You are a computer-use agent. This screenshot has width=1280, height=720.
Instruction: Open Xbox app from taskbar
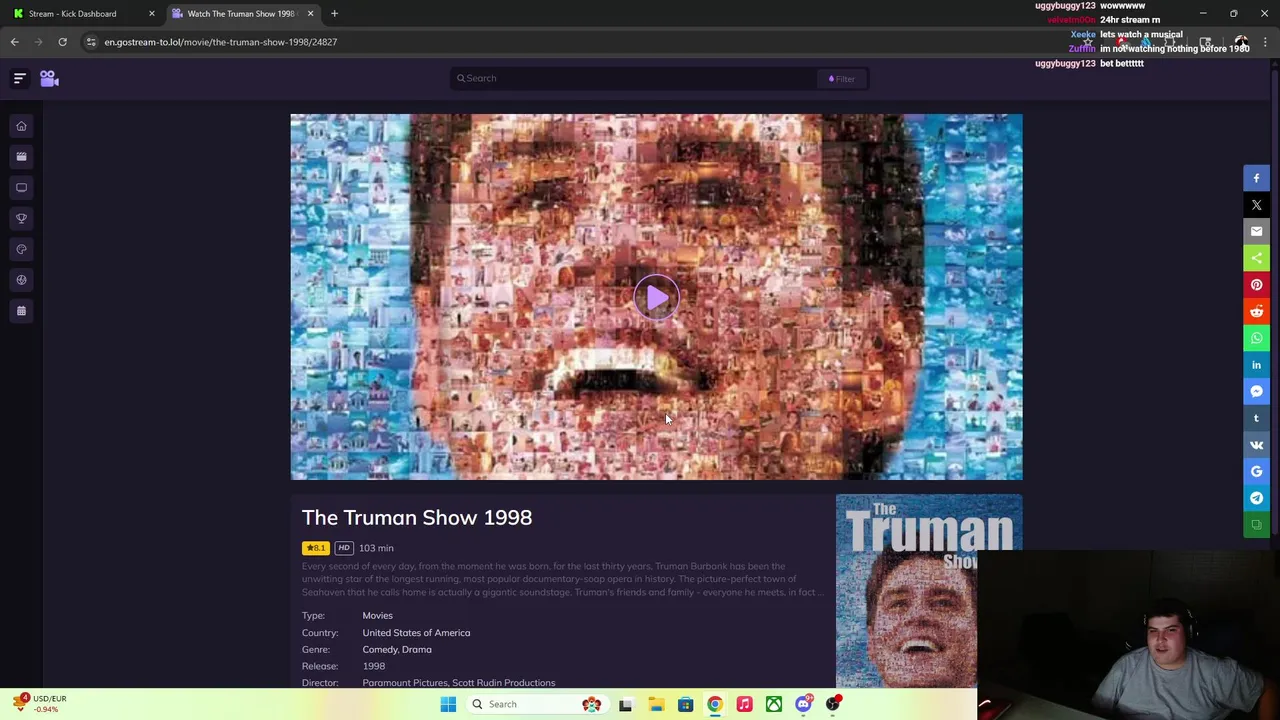pyautogui.click(x=774, y=704)
